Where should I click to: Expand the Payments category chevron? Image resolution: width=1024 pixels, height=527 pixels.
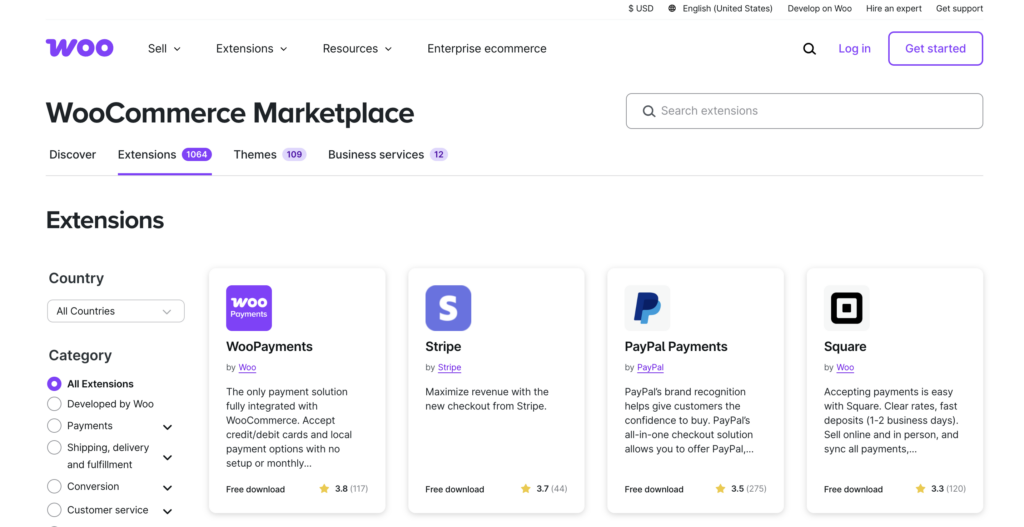pos(167,427)
